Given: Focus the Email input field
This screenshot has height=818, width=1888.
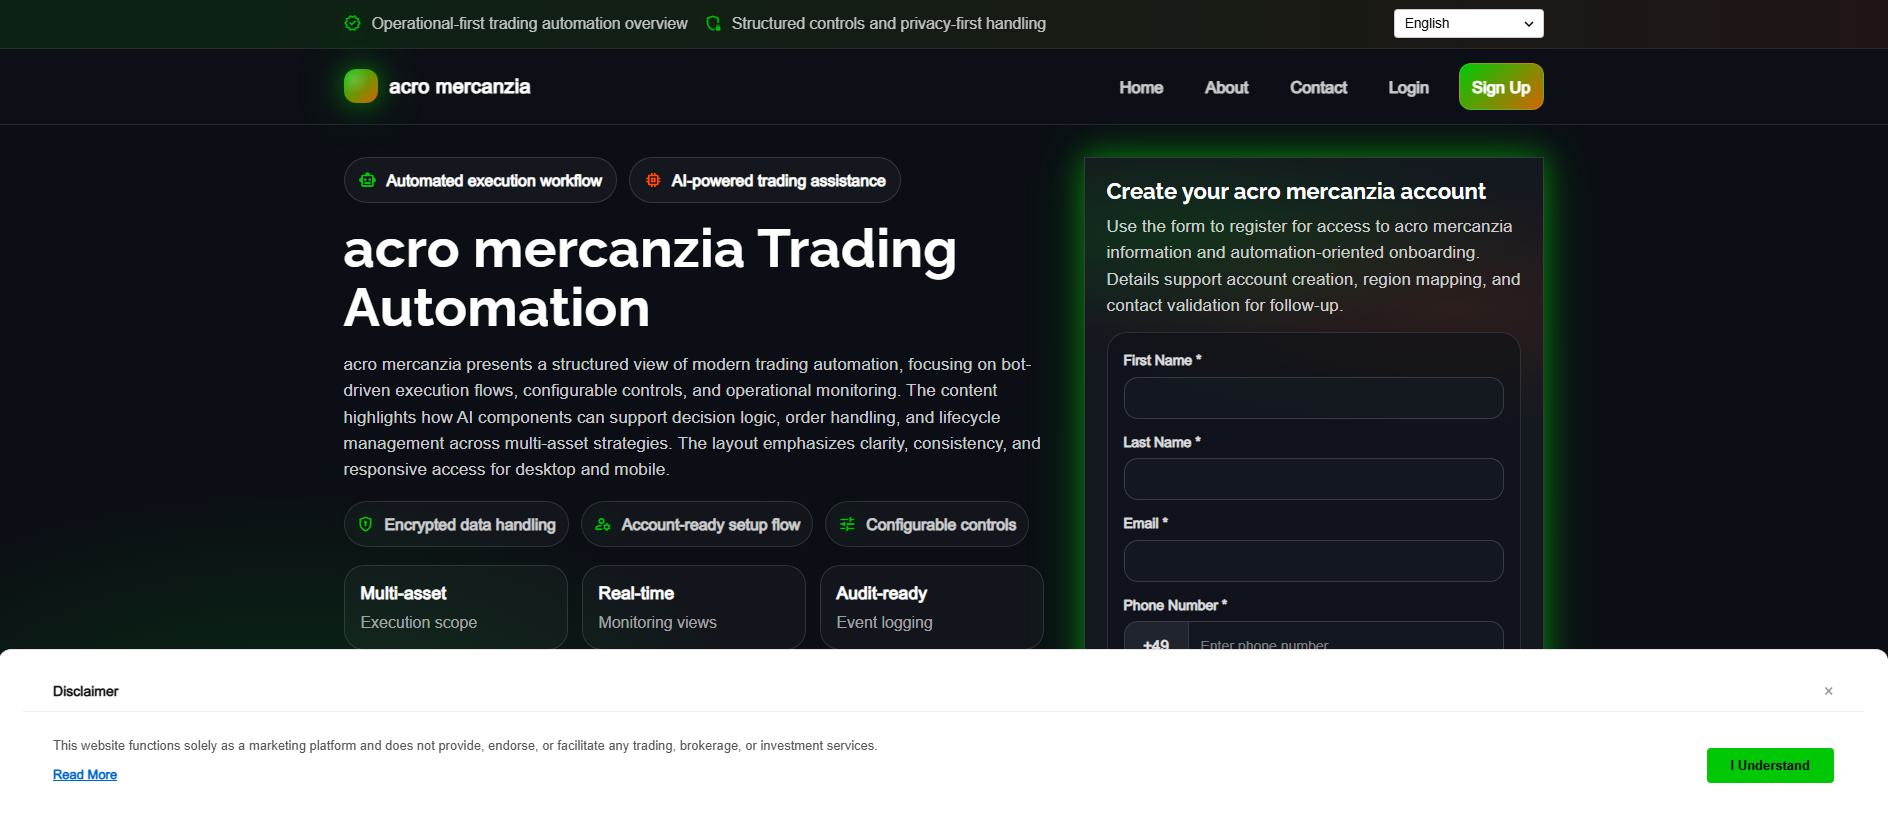Looking at the screenshot, I should click(x=1313, y=561).
